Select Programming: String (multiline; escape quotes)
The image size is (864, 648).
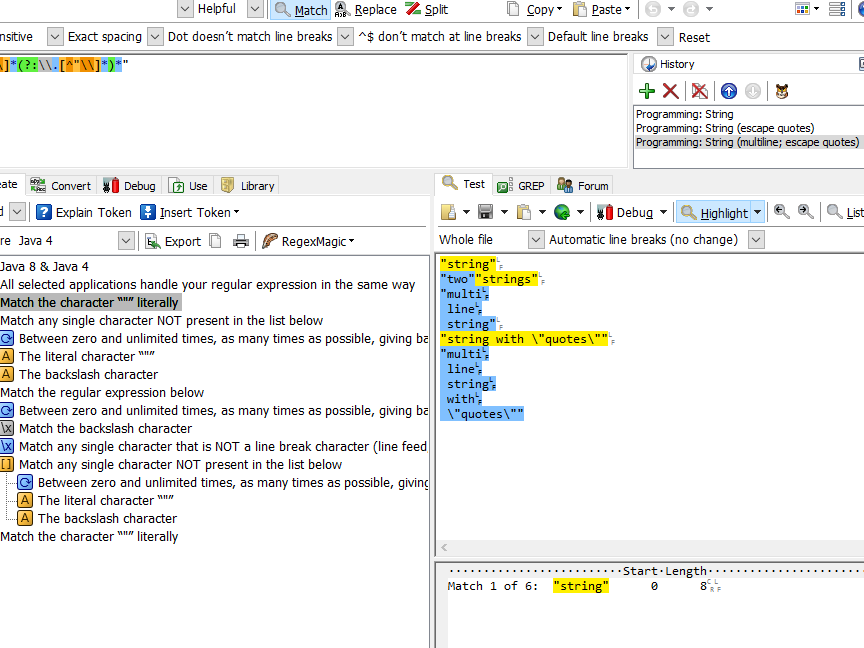(747, 142)
